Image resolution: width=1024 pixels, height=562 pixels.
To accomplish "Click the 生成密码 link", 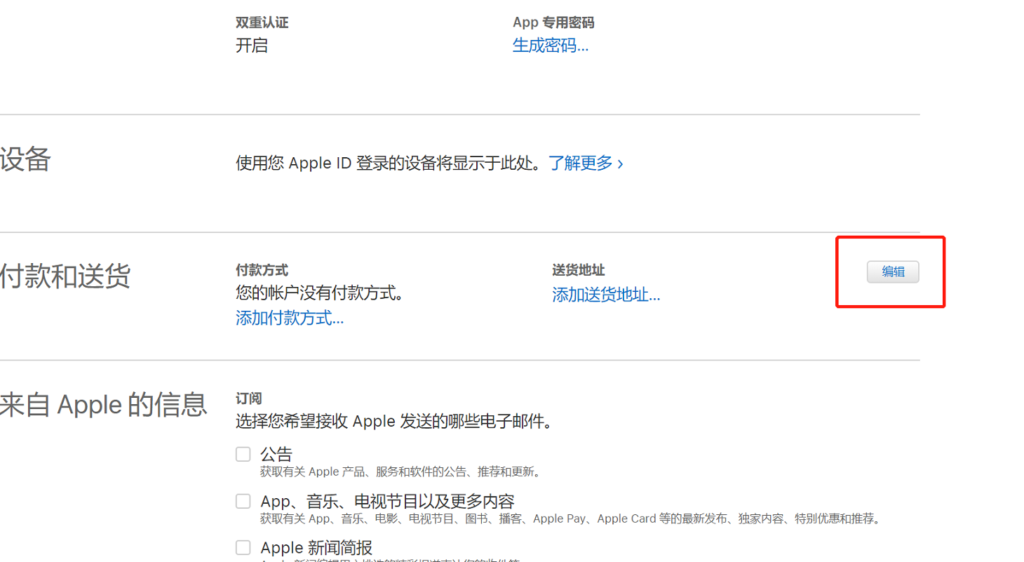I will point(550,46).
